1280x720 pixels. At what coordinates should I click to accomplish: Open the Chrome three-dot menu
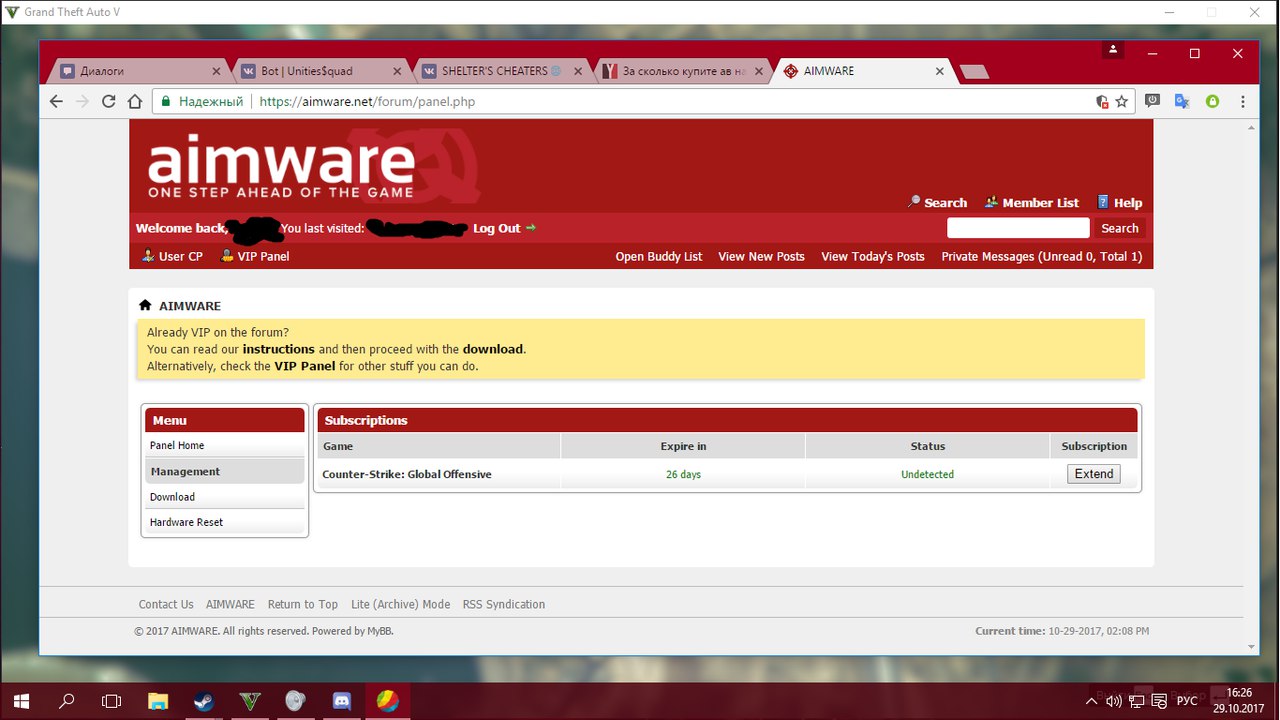1243,101
